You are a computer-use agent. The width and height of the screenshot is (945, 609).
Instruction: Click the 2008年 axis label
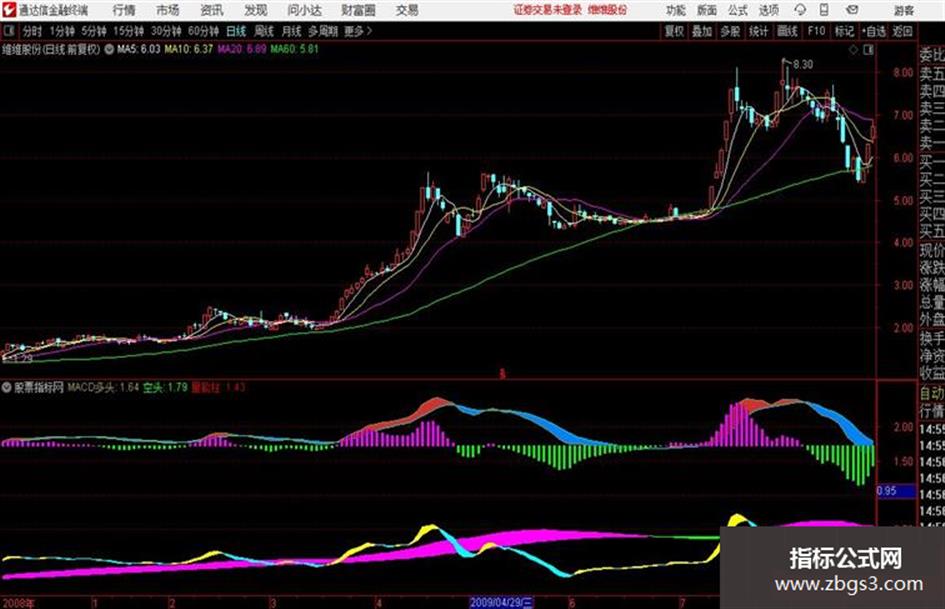[19, 603]
